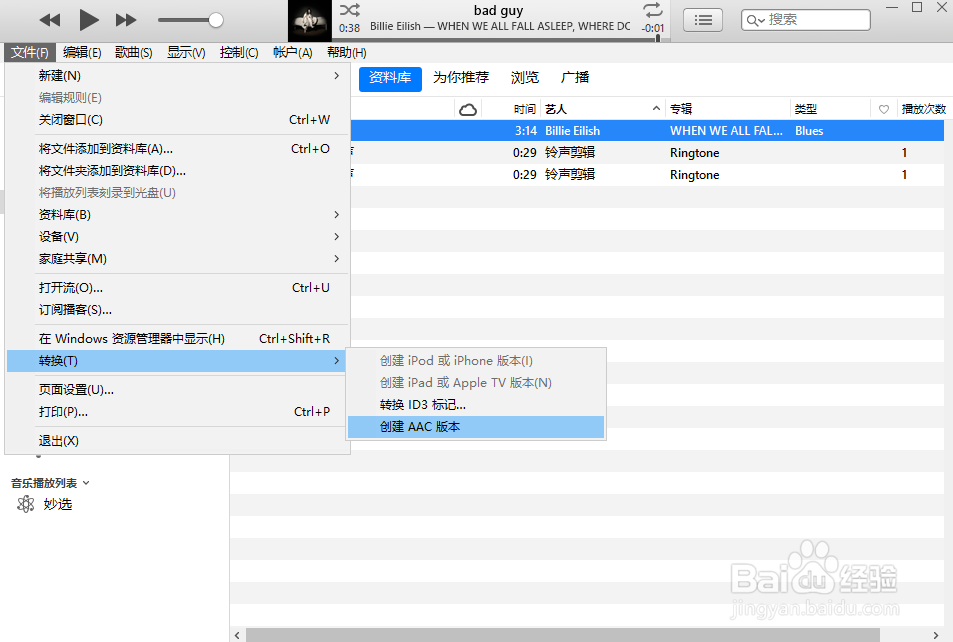Open the 显示(V) menu
Viewport: 953px width, 642px height.
pyautogui.click(x=186, y=52)
